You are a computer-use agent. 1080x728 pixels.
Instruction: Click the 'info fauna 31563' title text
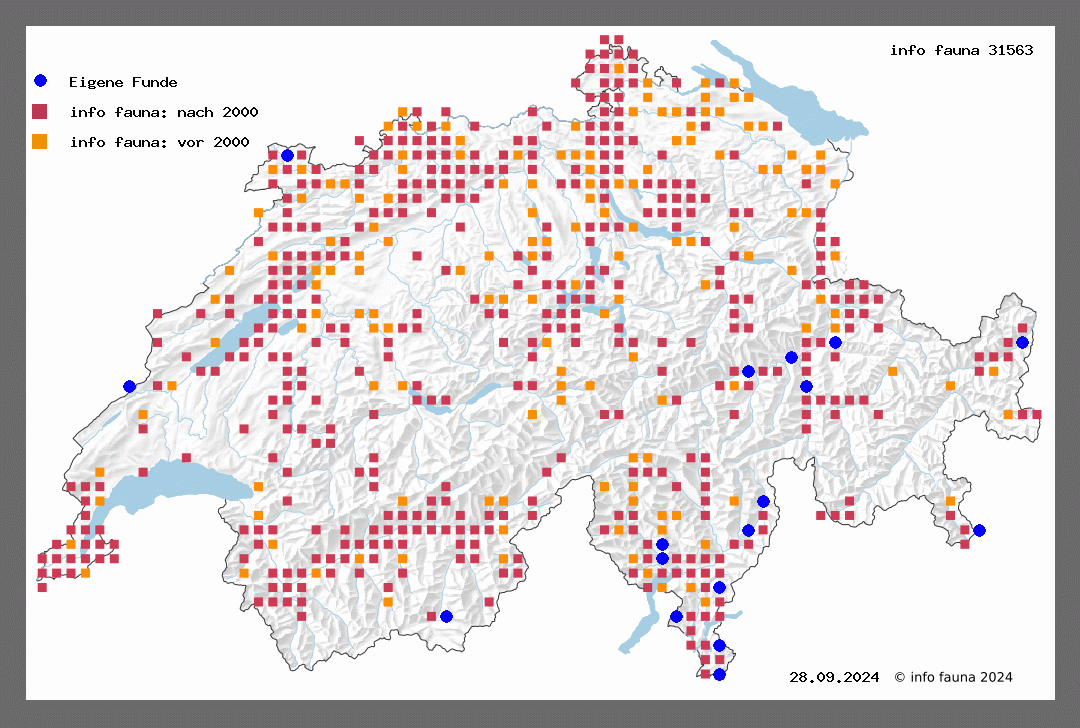click(961, 50)
